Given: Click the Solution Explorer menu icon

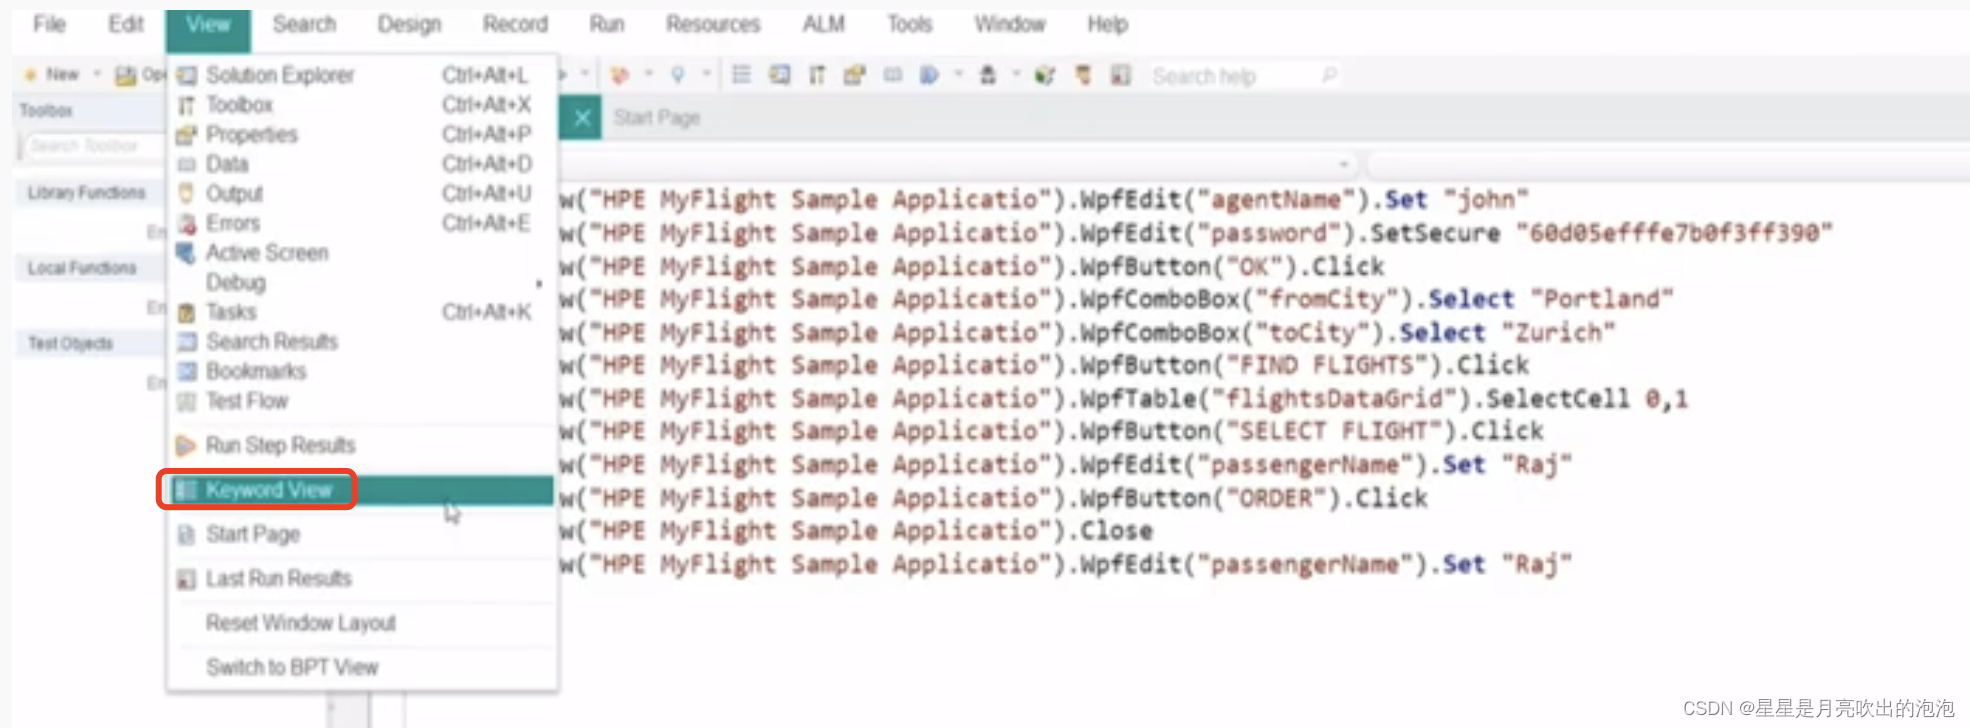Looking at the screenshot, I should point(186,75).
